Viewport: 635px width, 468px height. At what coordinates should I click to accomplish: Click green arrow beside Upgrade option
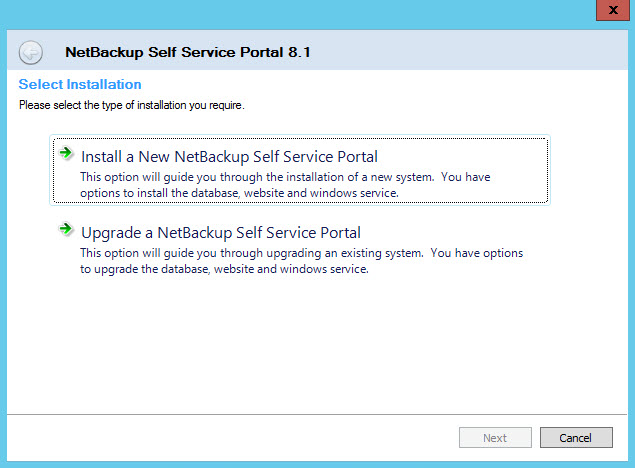(66, 230)
